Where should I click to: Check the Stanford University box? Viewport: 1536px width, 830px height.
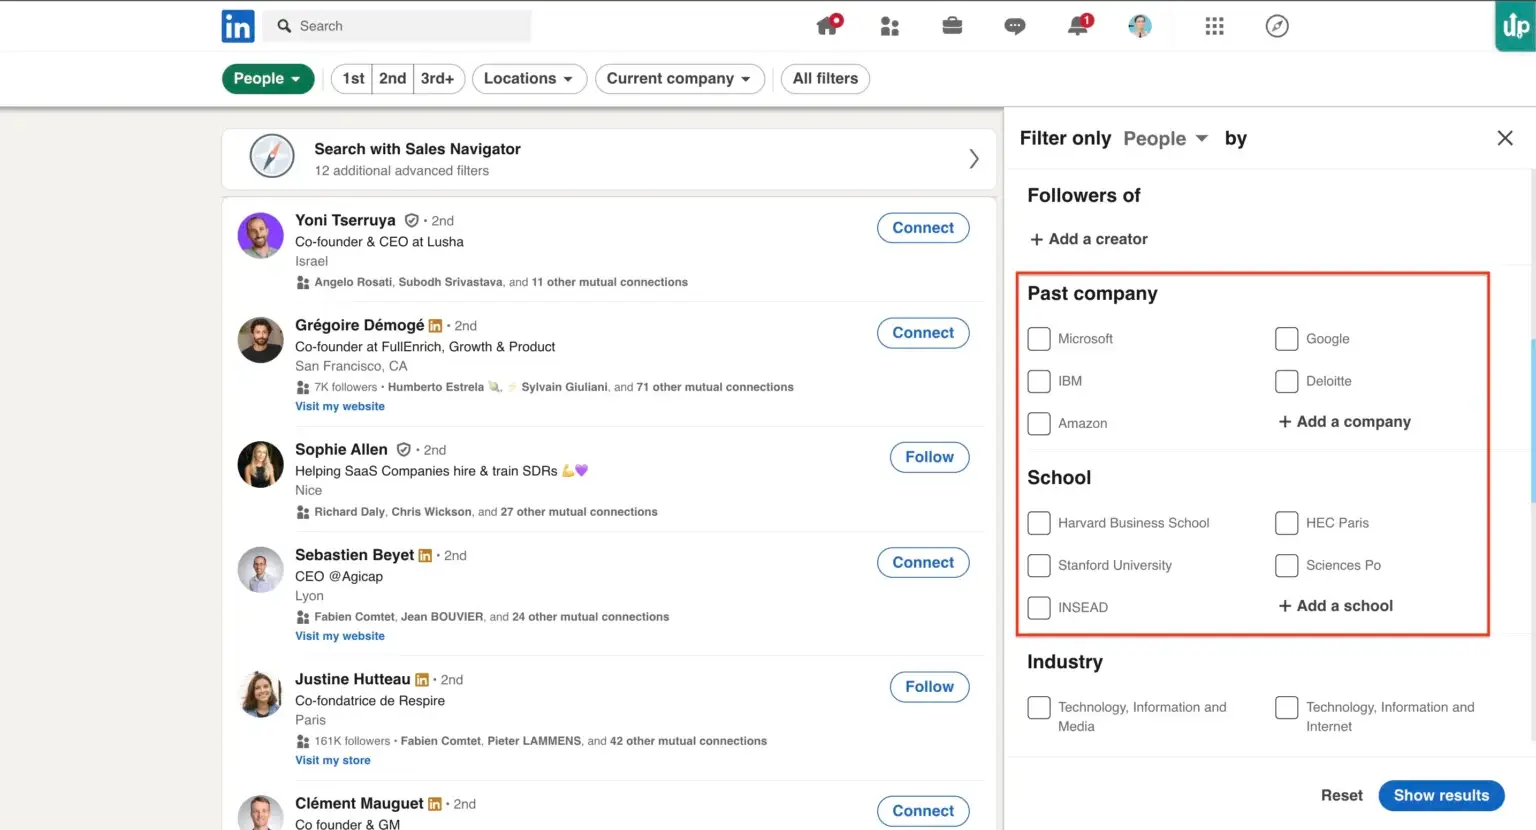[x=1039, y=565]
